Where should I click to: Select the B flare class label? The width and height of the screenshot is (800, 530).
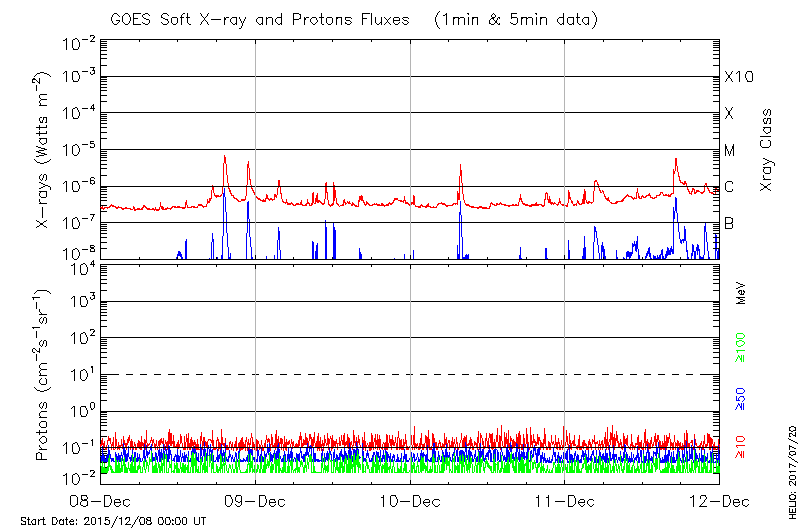pos(730,223)
